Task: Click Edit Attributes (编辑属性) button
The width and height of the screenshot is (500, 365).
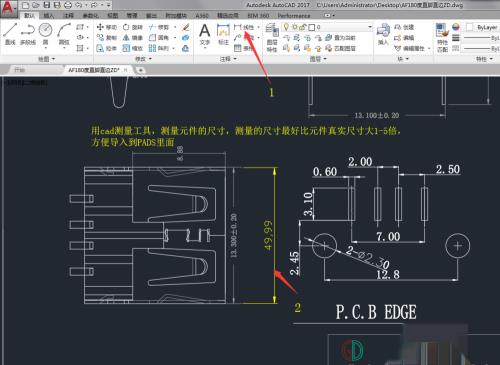Action: (410, 49)
